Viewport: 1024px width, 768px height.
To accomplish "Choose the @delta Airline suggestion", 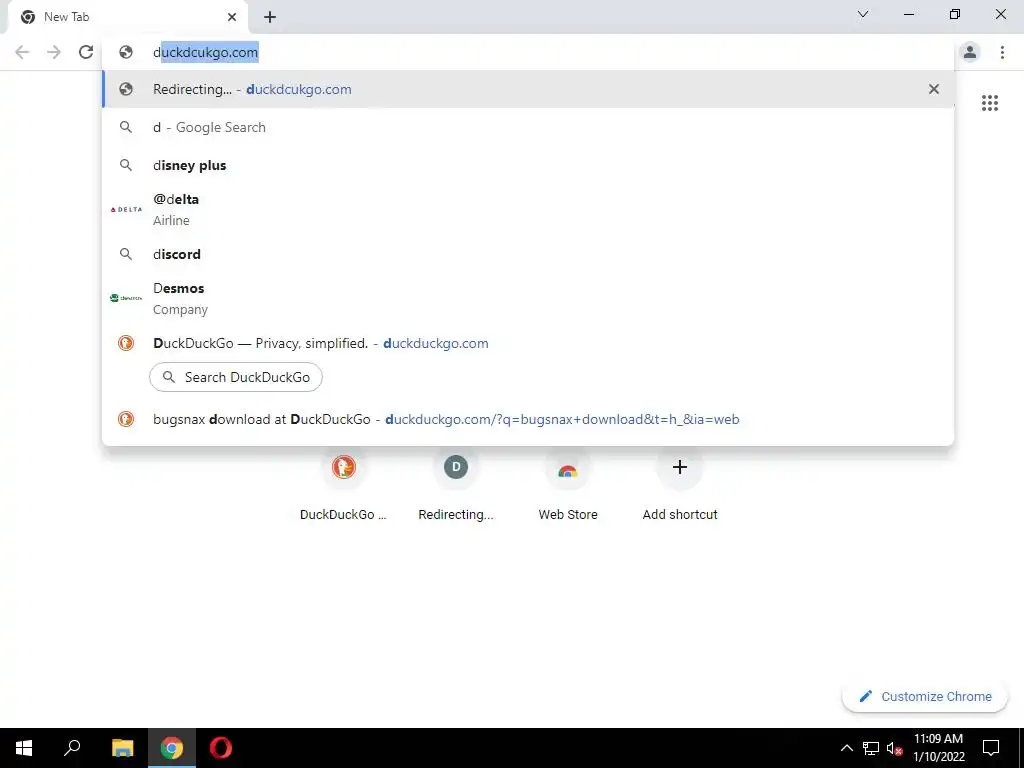I will coord(528,210).
